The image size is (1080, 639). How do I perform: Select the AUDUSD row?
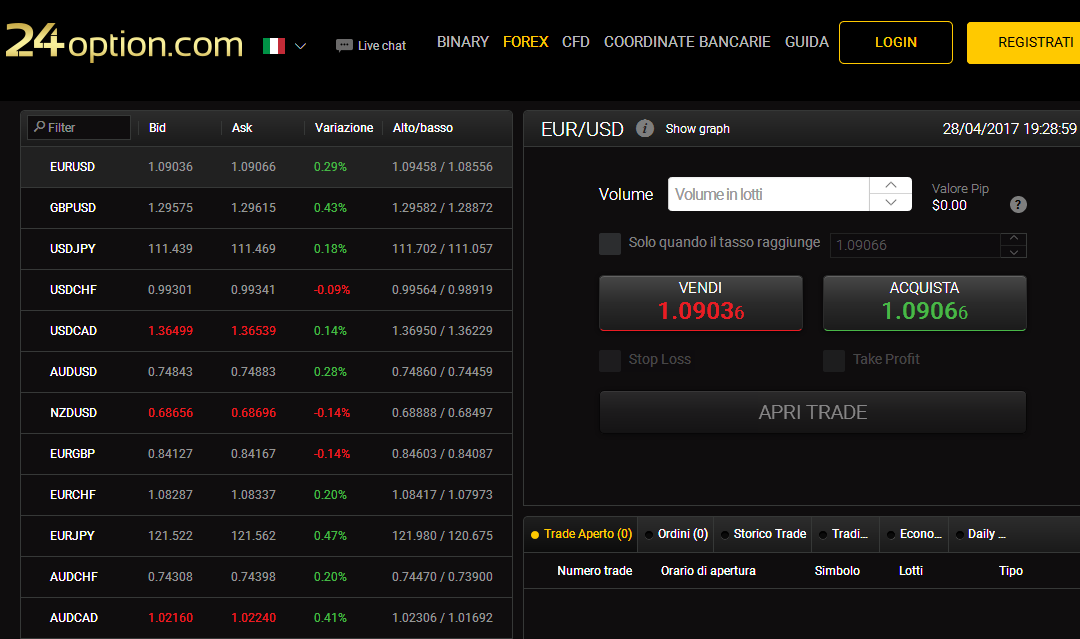point(267,372)
